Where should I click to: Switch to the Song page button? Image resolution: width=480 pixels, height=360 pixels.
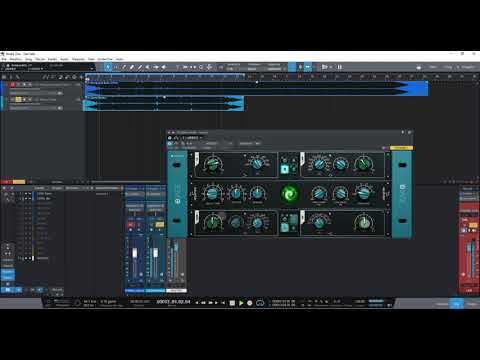[x=449, y=67]
